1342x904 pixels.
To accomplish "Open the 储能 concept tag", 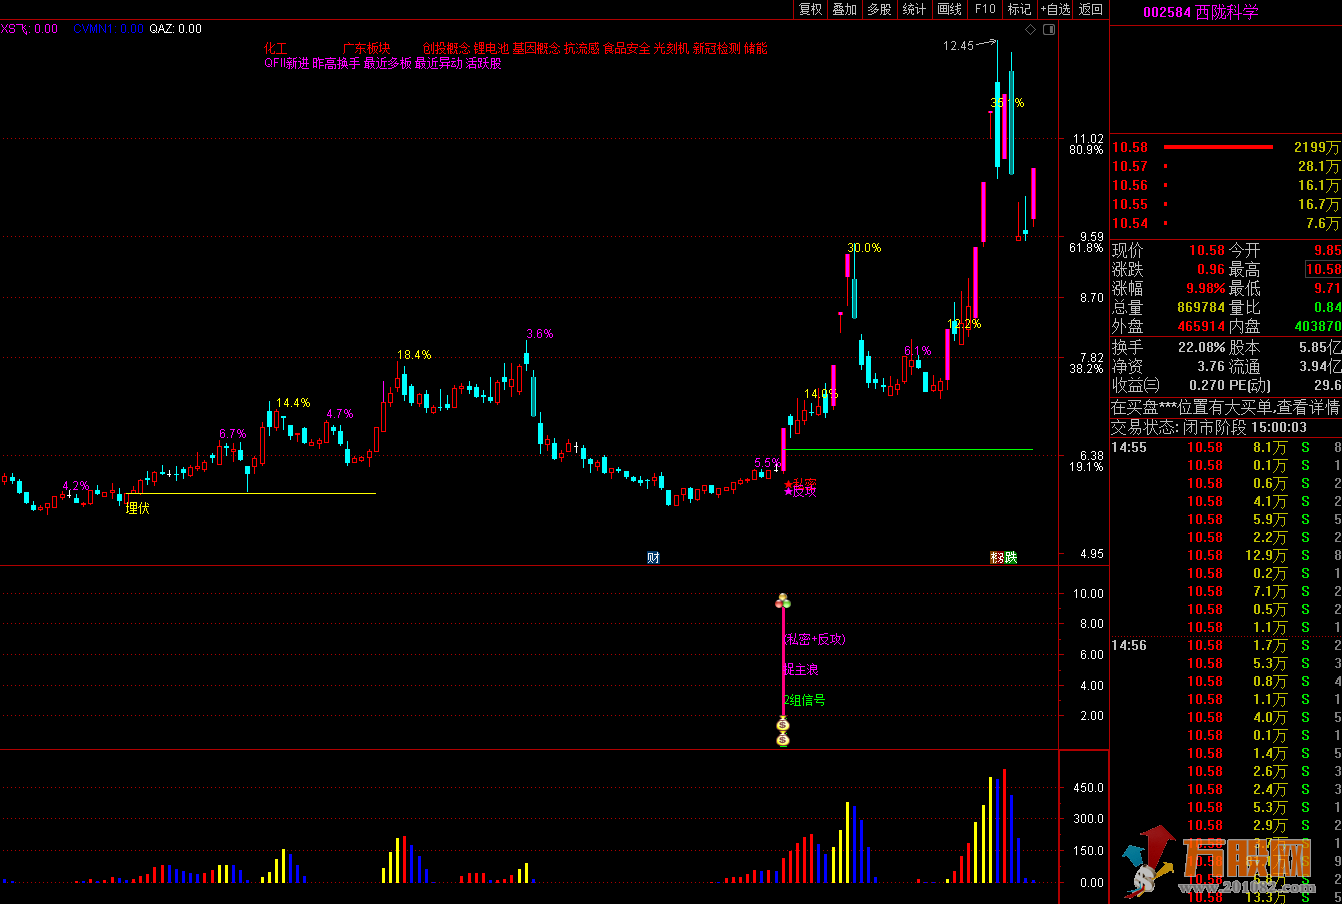I will pos(756,48).
